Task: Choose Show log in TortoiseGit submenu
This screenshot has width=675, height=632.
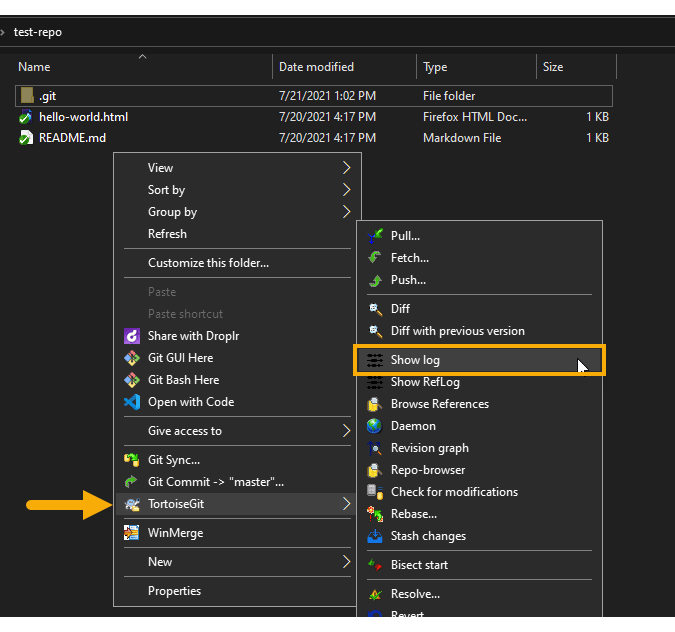Action: point(479,360)
